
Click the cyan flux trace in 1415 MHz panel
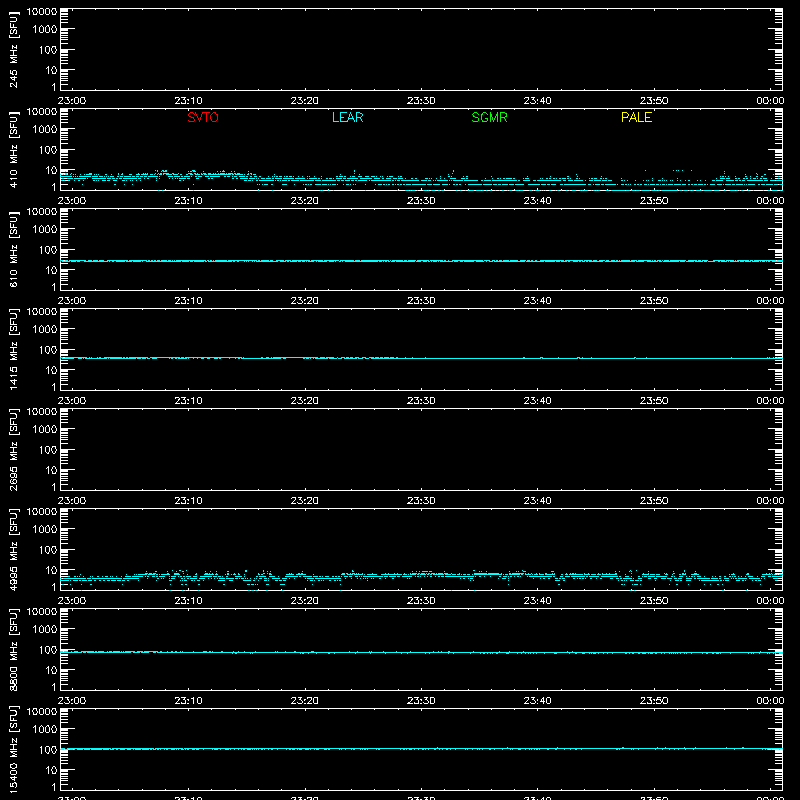421,358
